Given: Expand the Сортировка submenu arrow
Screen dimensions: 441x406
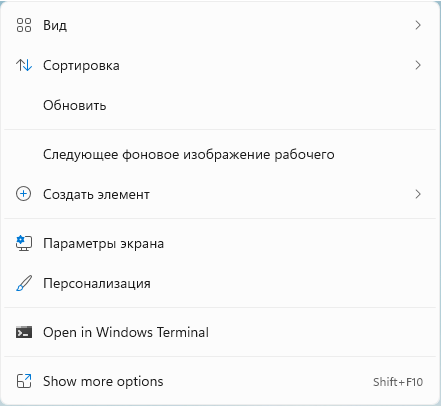Looking at the screenshot, I should [418, 65].
